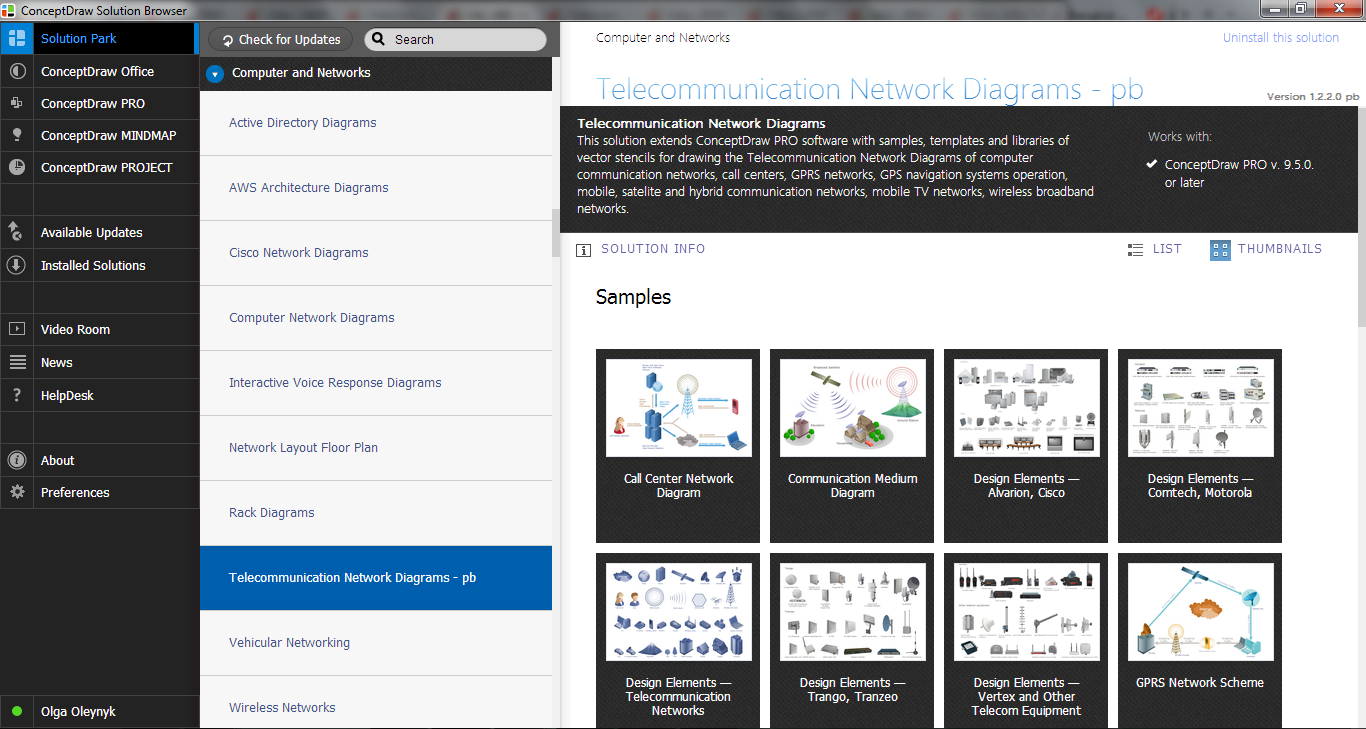
Task: Click Olga Oleynyk user name
Action: (x=78, y=712)
